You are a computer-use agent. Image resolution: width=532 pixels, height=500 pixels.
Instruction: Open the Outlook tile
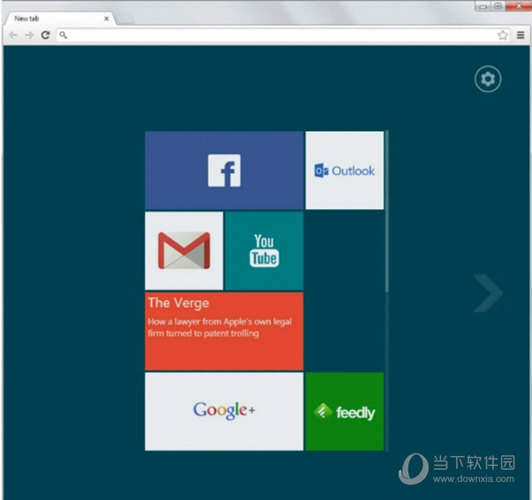click(x=344, y=170)
